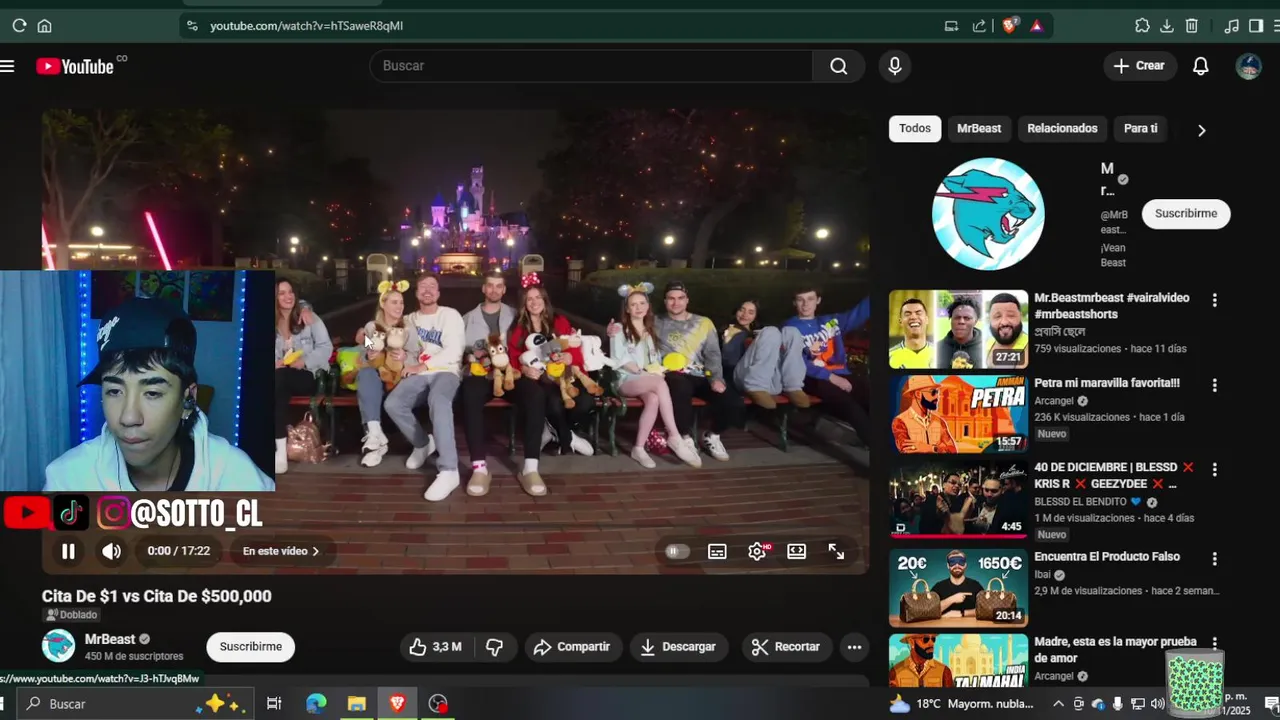Click the browser home icon
1280x720 pixels.
point(44,26)
